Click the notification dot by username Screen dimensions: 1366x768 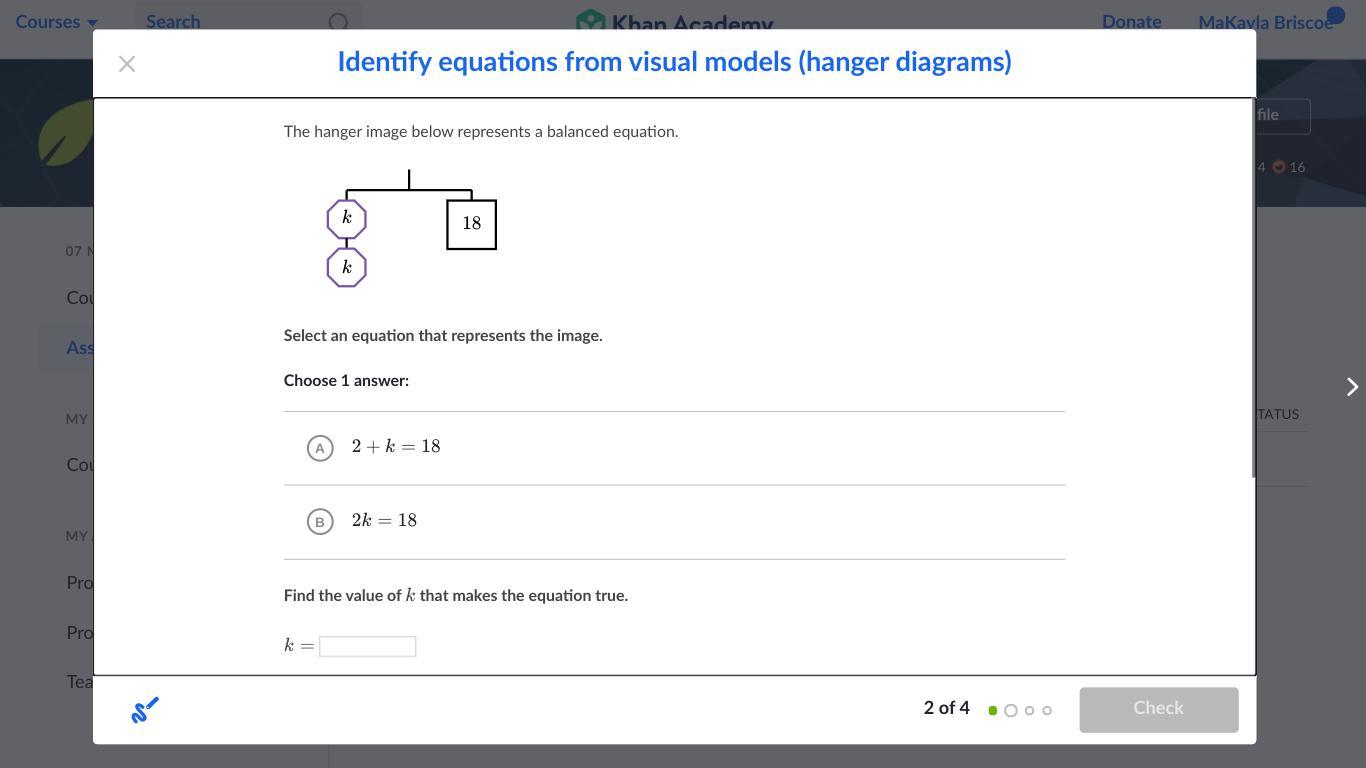pyautogui.click(x=1335, y=15)
